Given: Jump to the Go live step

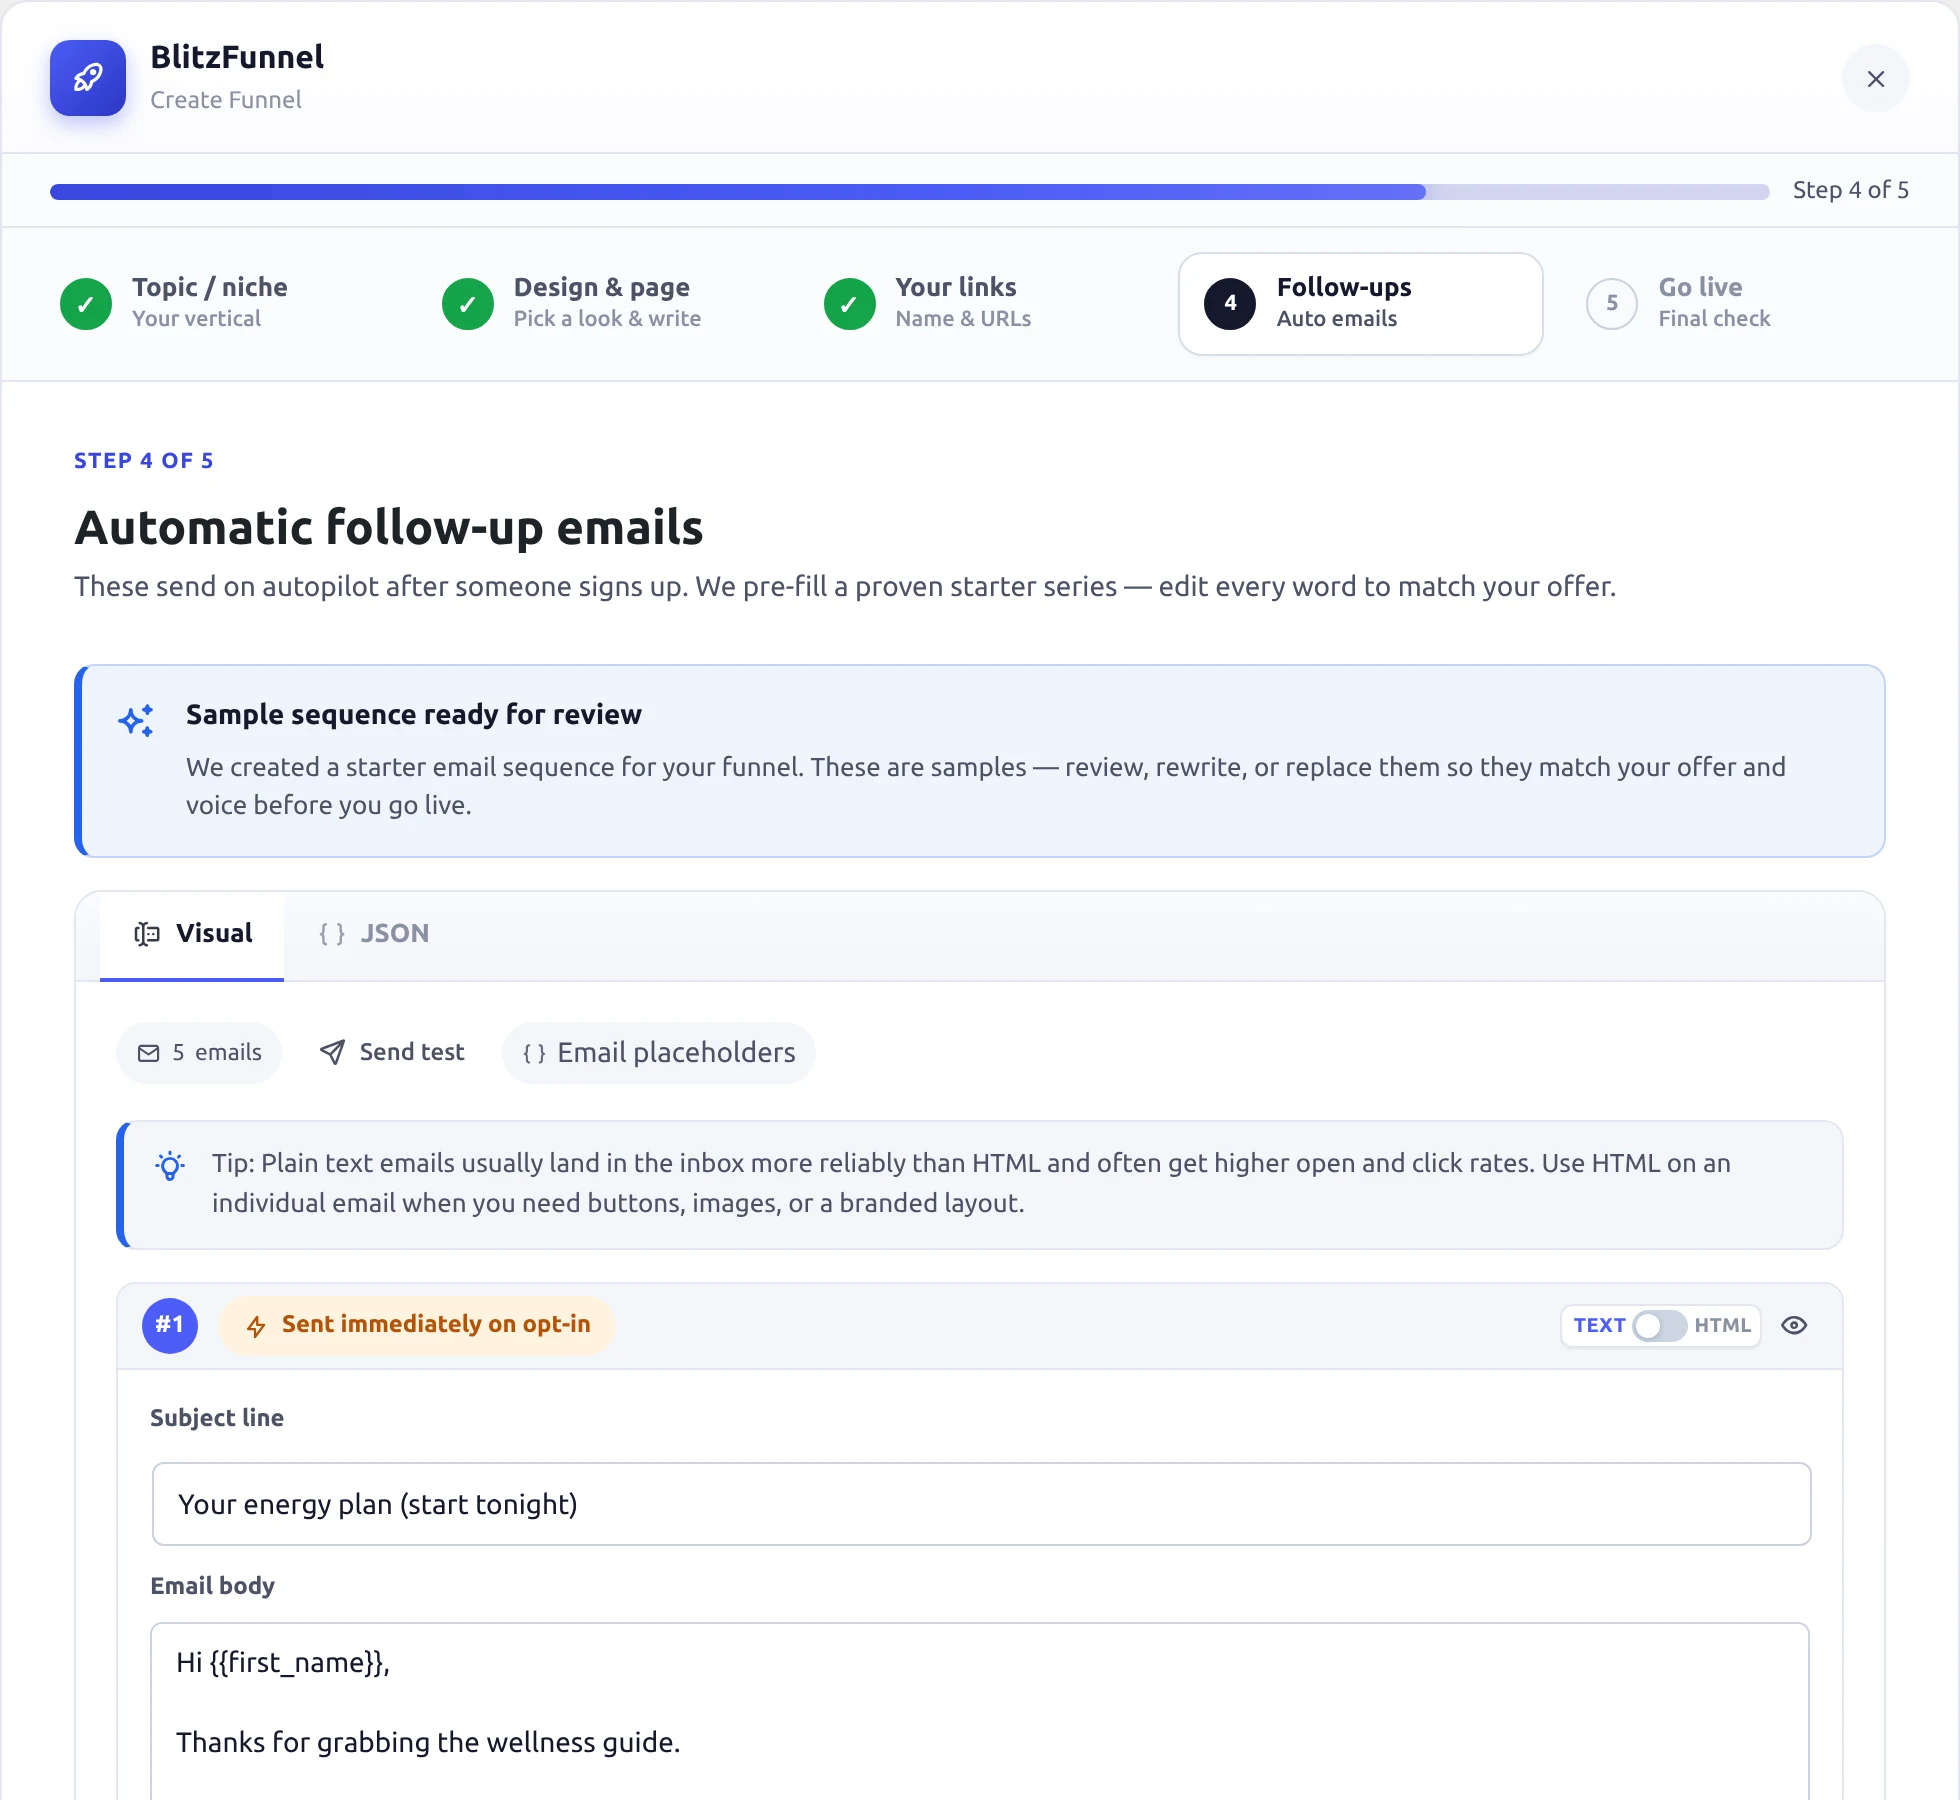Looking at the screenshot, I should 1679,303.
